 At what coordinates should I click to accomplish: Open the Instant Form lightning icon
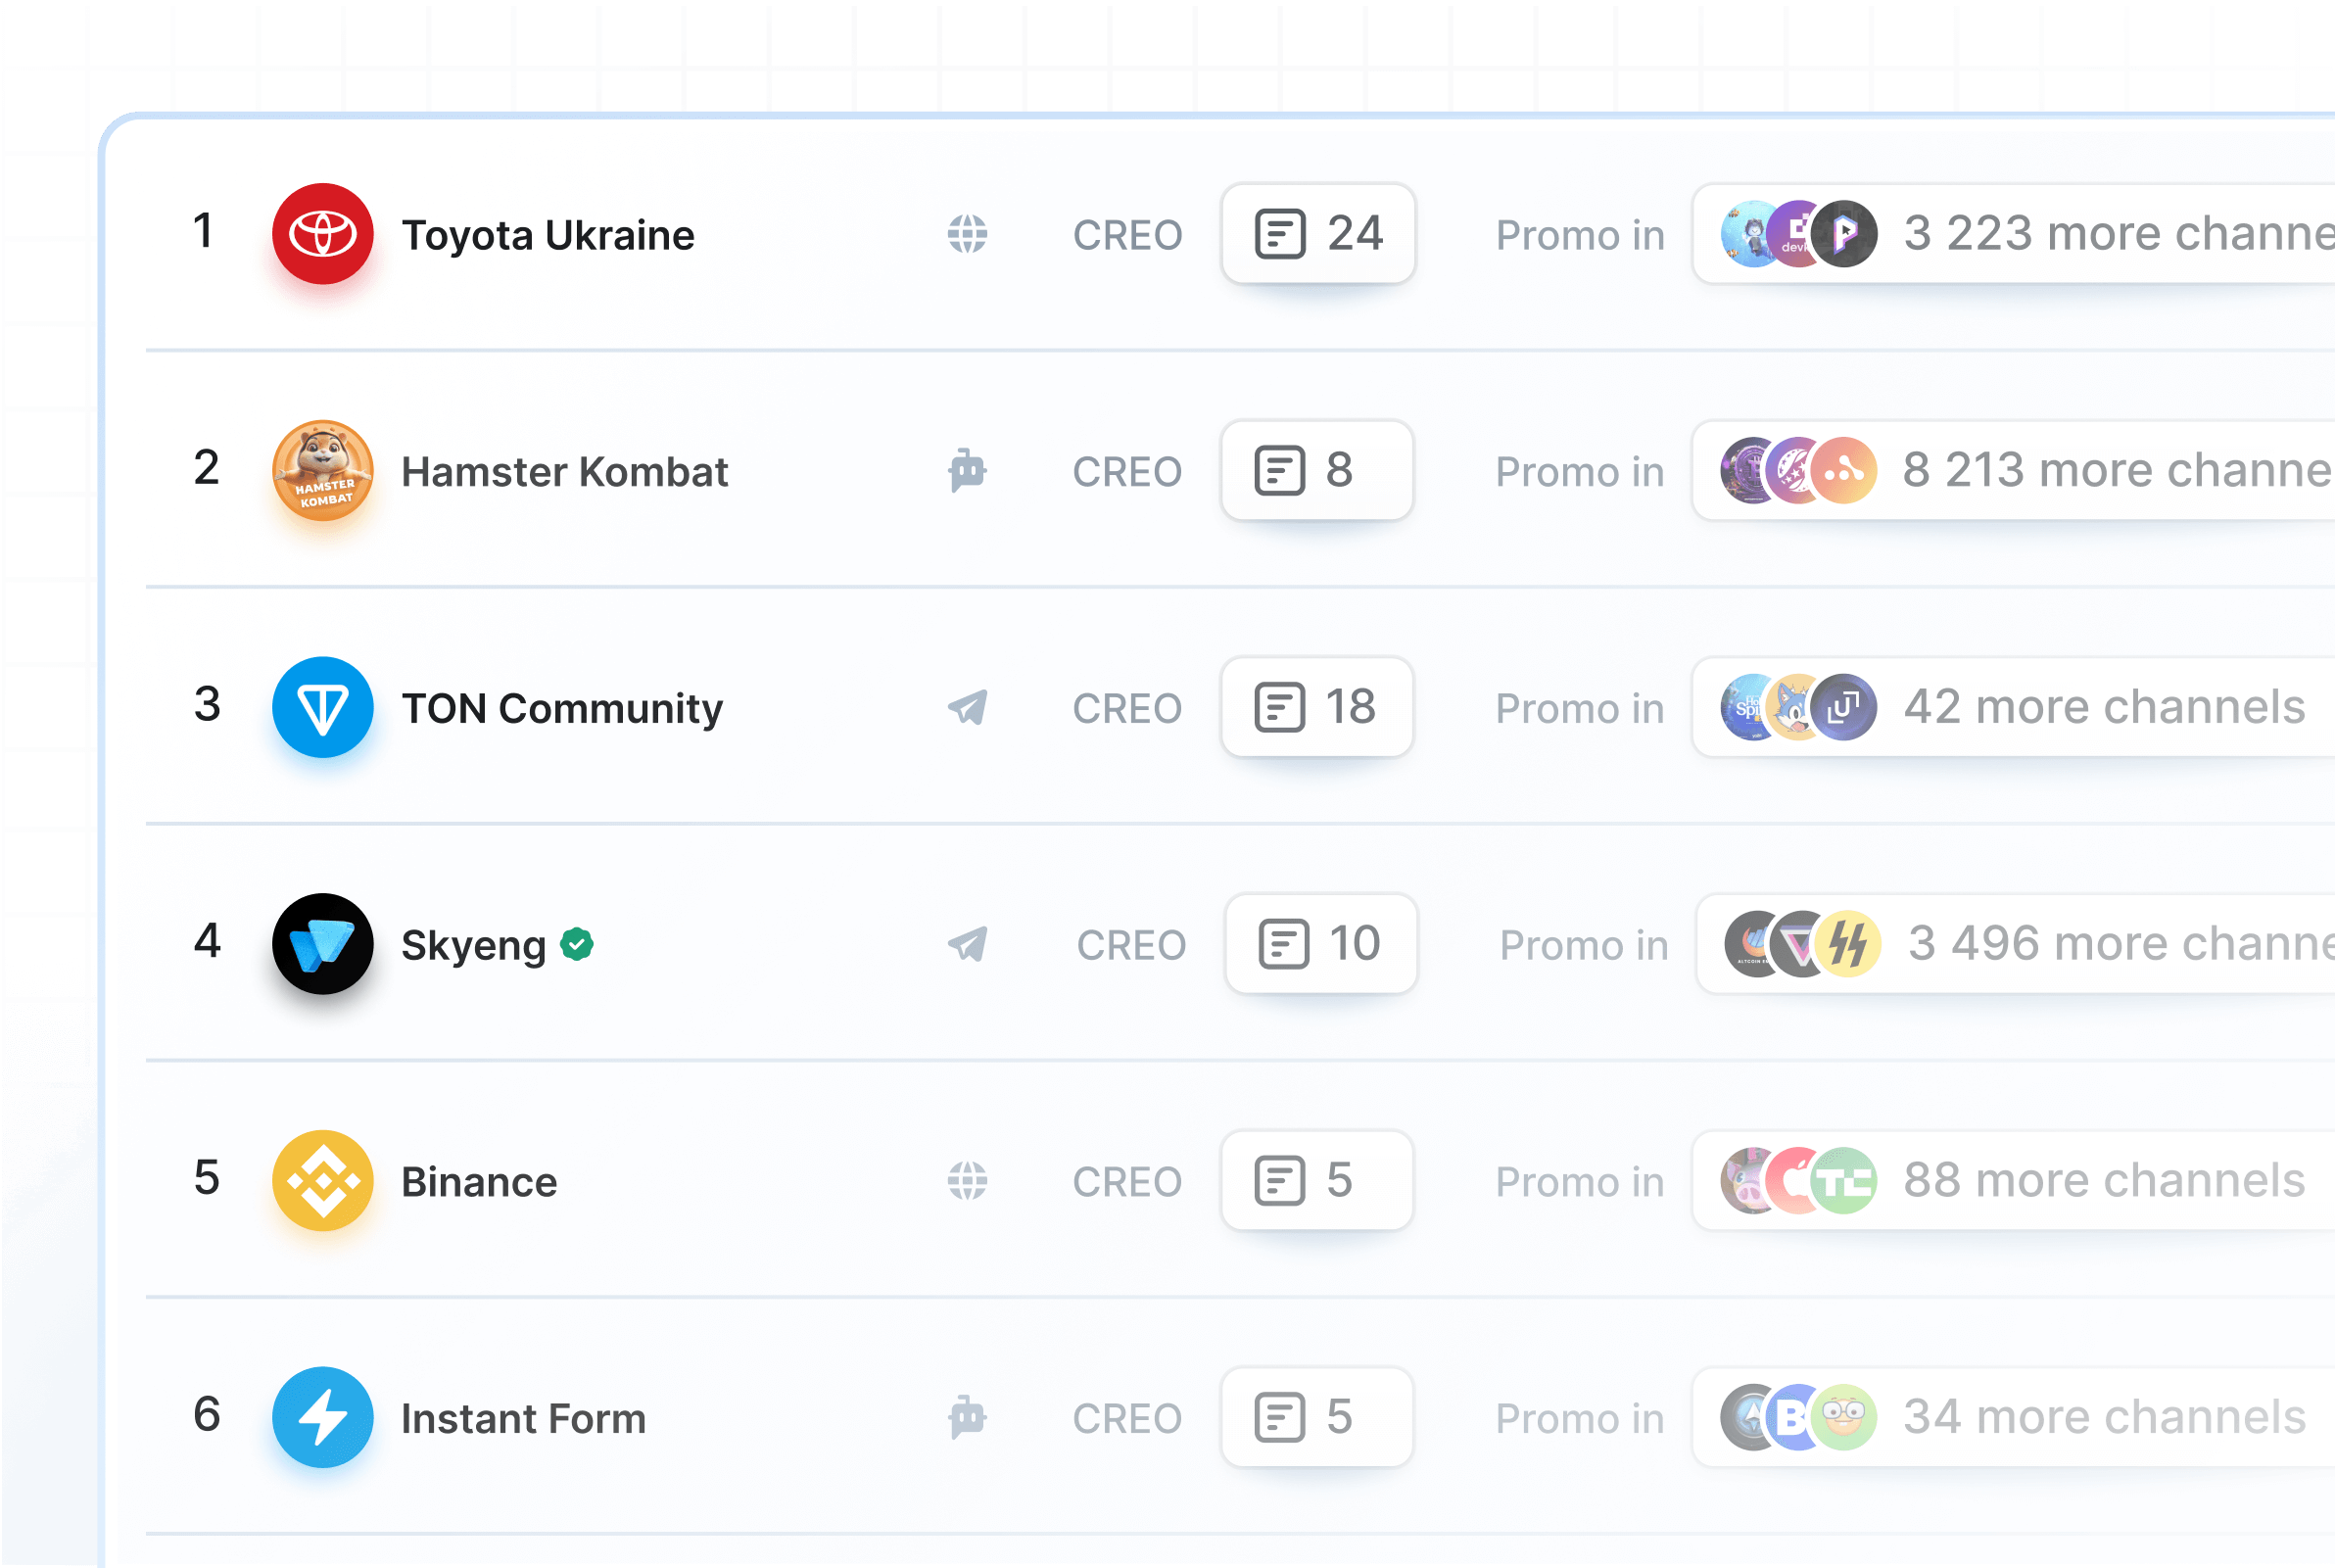(322, 1417)
